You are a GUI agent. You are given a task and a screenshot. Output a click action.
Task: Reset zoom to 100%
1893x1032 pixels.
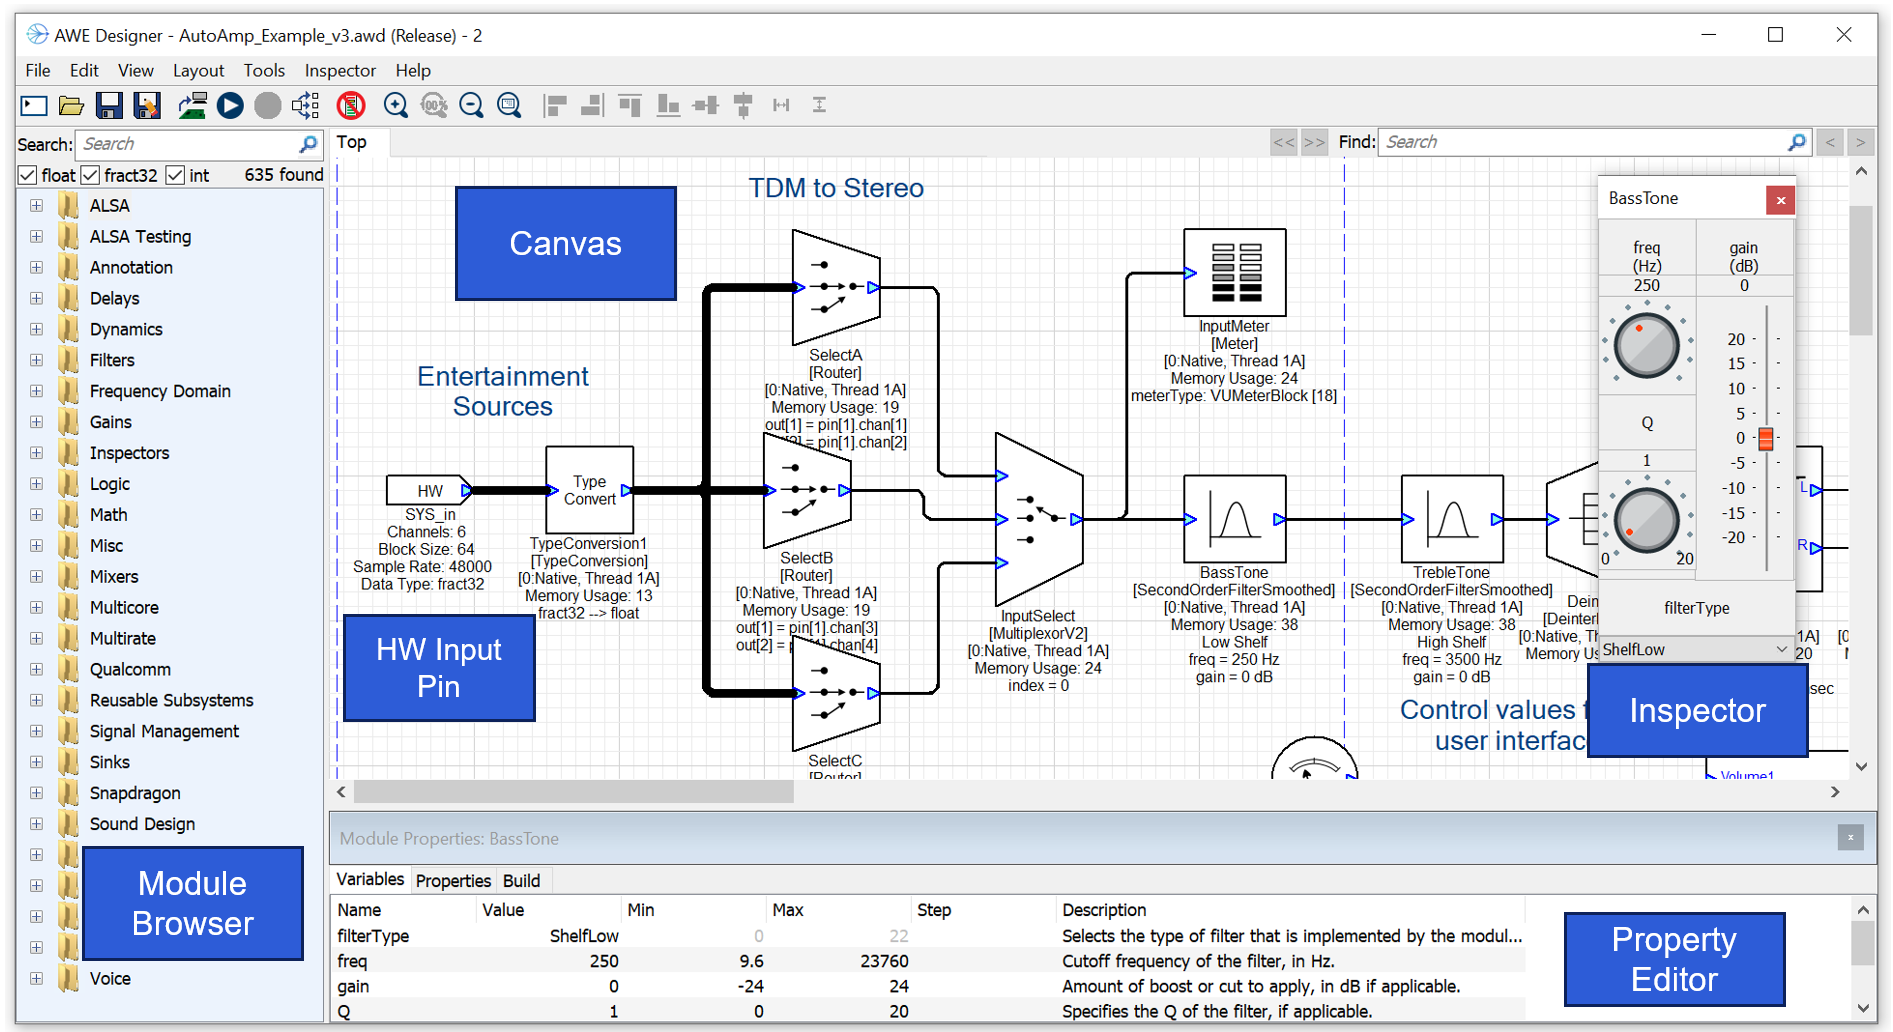(x=434, y=105)
